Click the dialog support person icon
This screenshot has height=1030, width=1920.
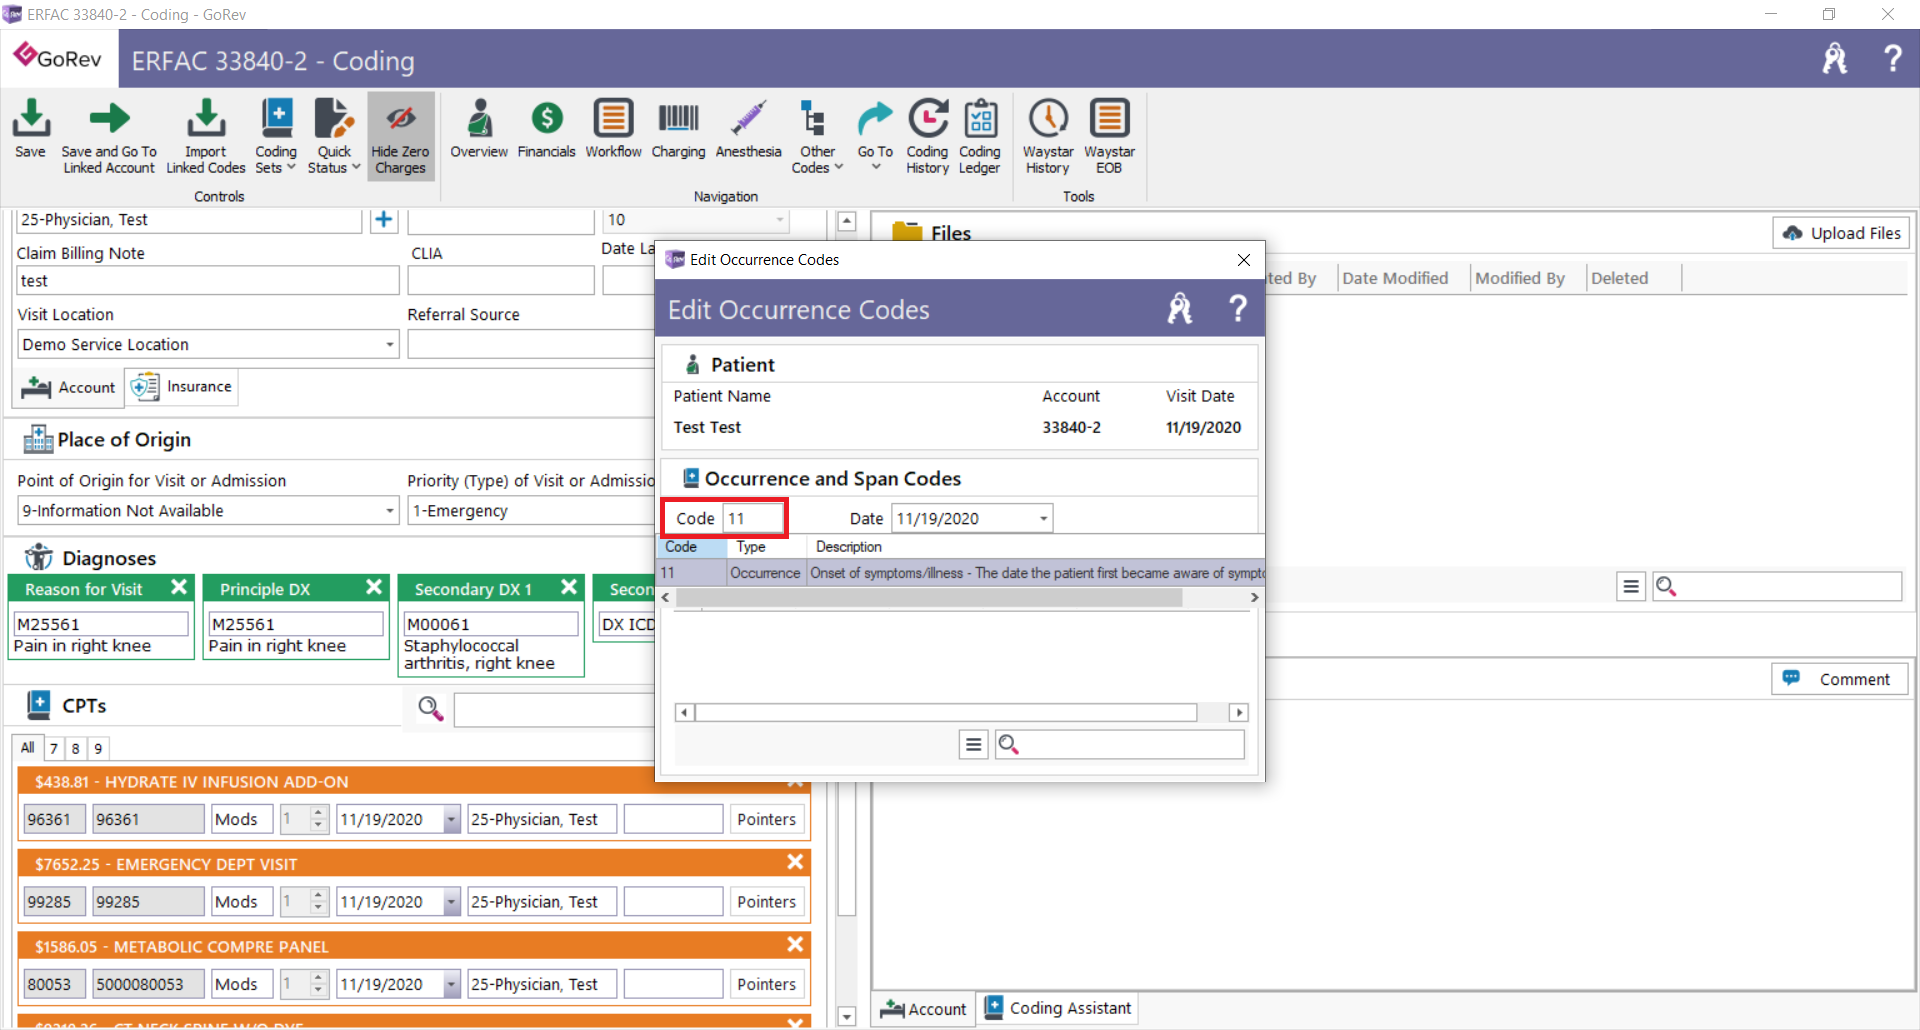pyautogui.click(x=1180, y=308)
